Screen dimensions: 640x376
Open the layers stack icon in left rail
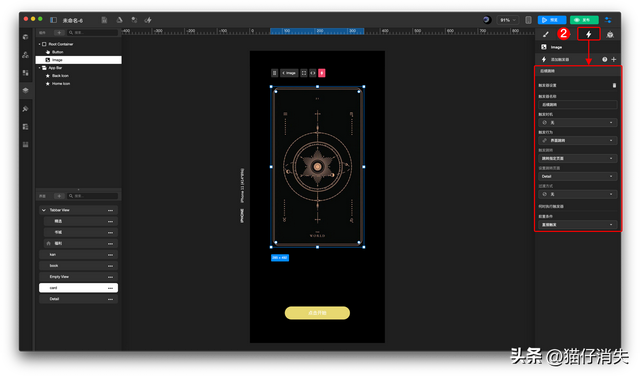pyautogui.click(x=25, y=91)
